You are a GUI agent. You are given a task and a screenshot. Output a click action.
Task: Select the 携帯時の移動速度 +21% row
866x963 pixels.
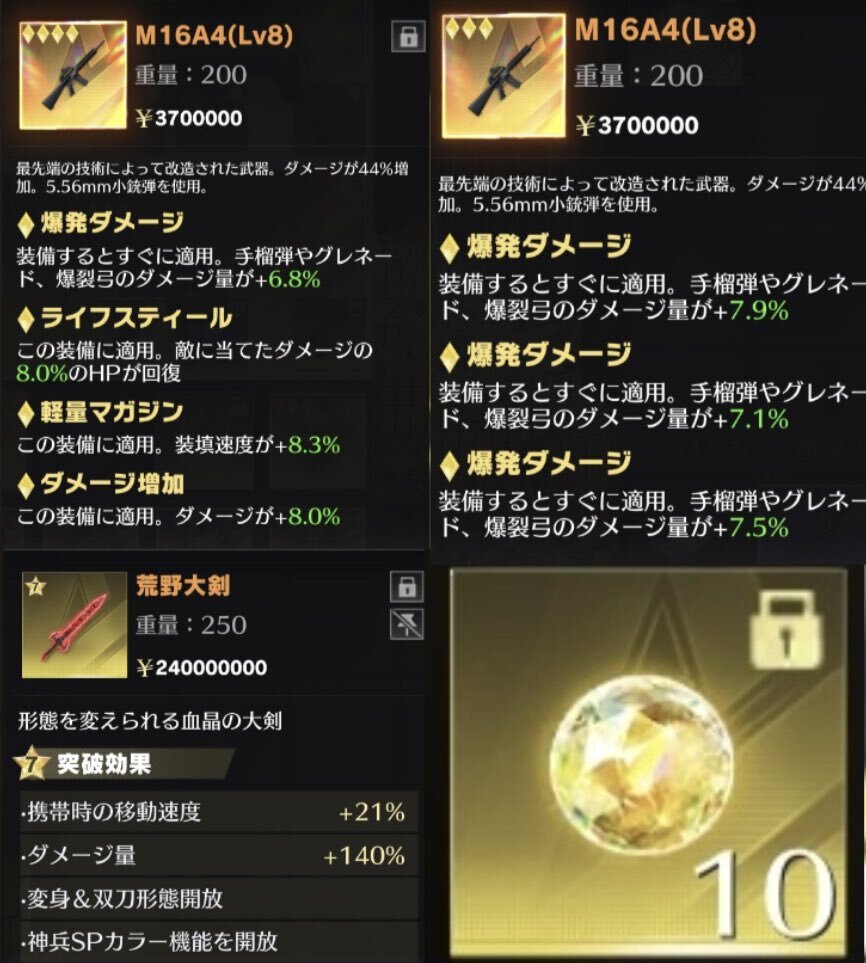(x=219, y=812)
